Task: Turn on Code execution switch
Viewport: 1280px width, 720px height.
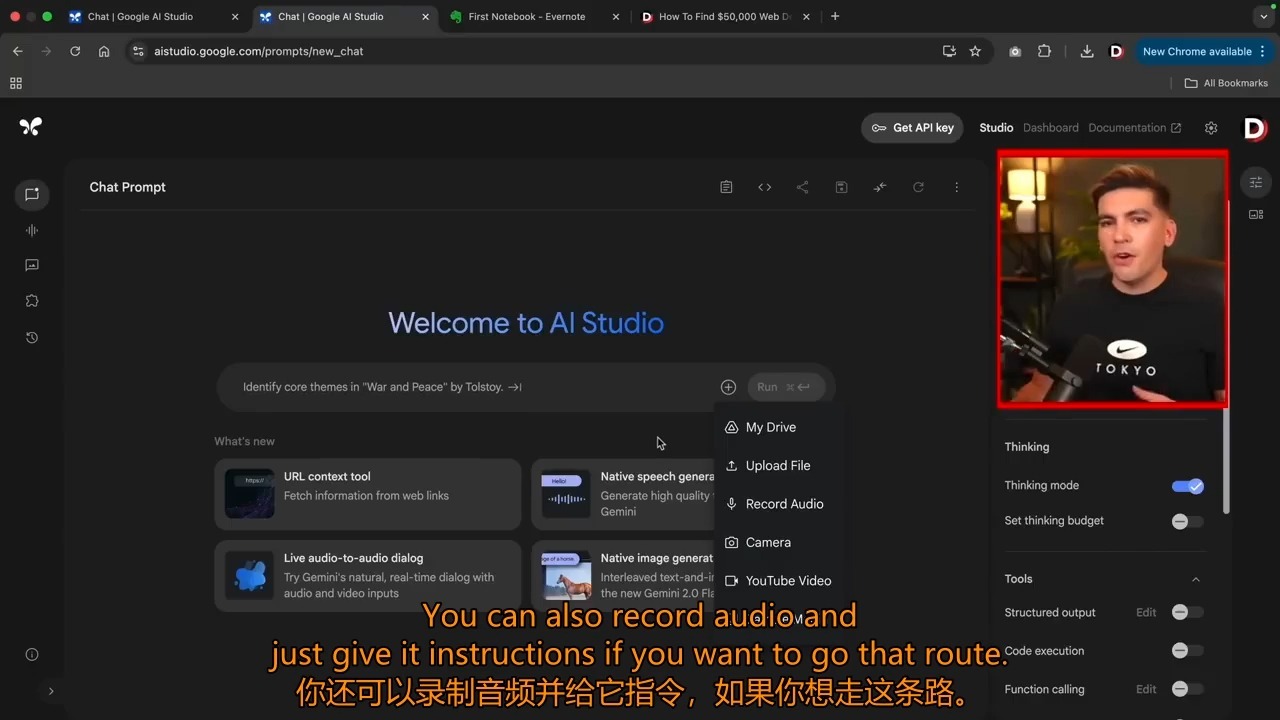Action: tap(1188, 651)
